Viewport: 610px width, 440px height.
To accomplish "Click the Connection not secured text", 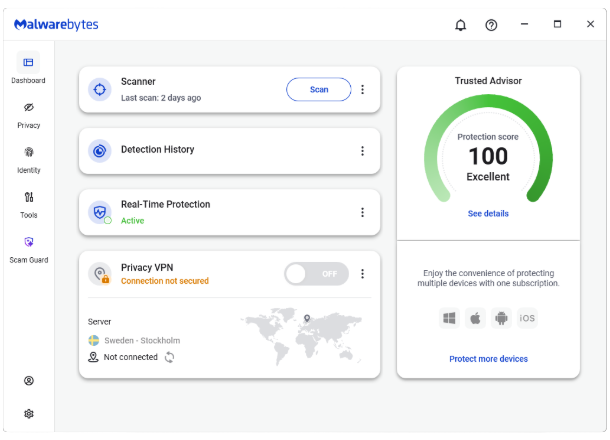I will [165, 281].
